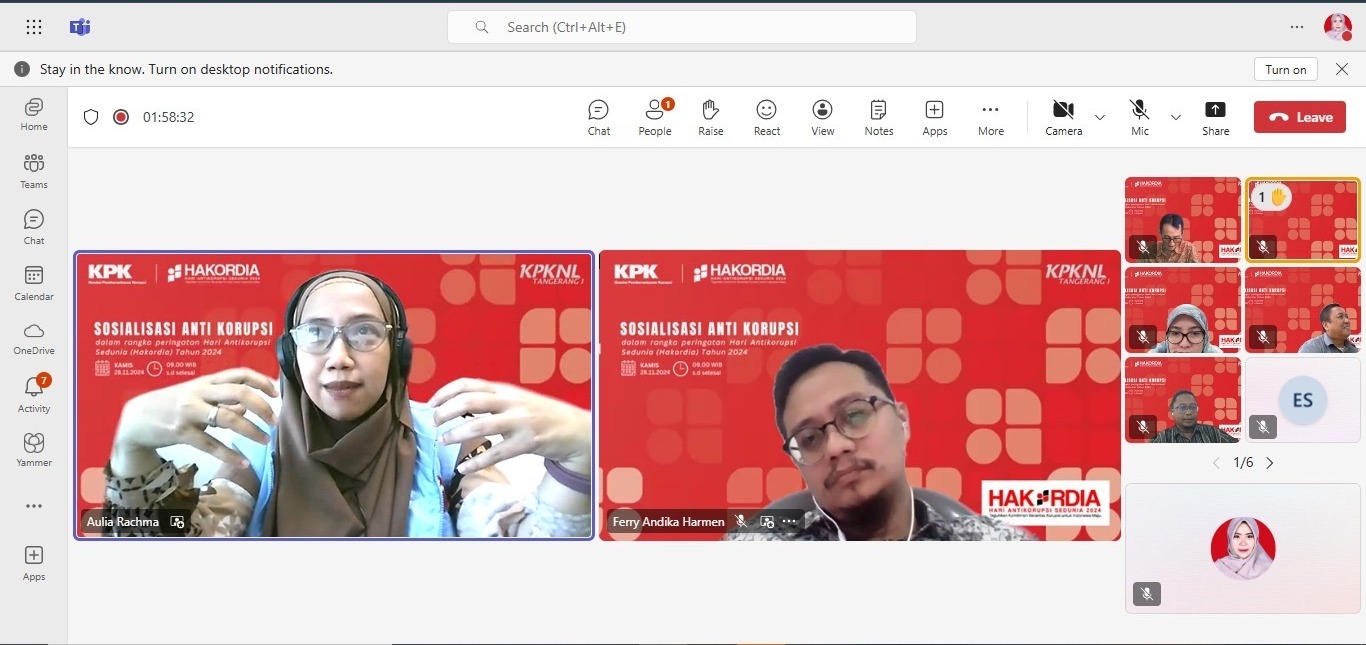This screenshot has width=1366, height=645.
Task: Raise your hand in the meeting
Action: point(711,117)
